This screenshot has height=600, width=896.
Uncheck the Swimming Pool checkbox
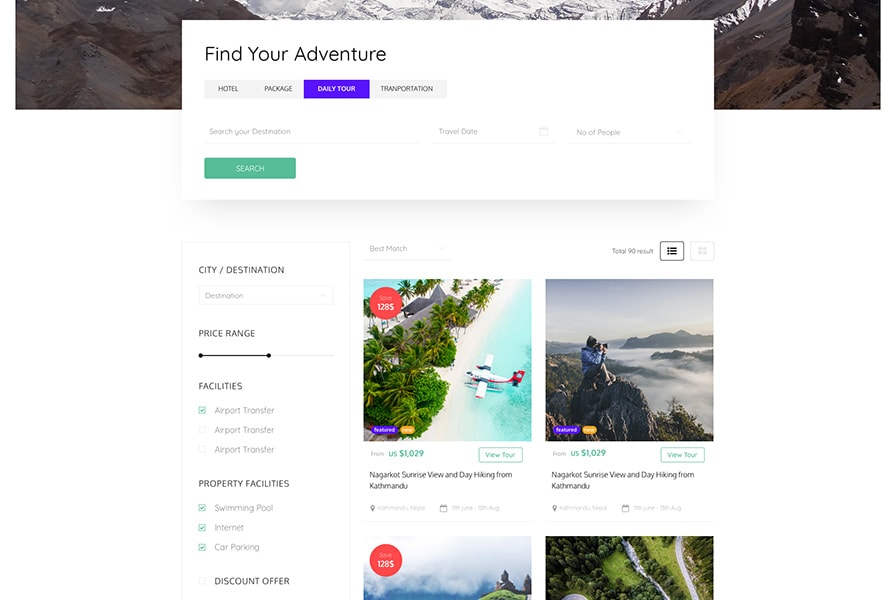[x=202, y=508]
